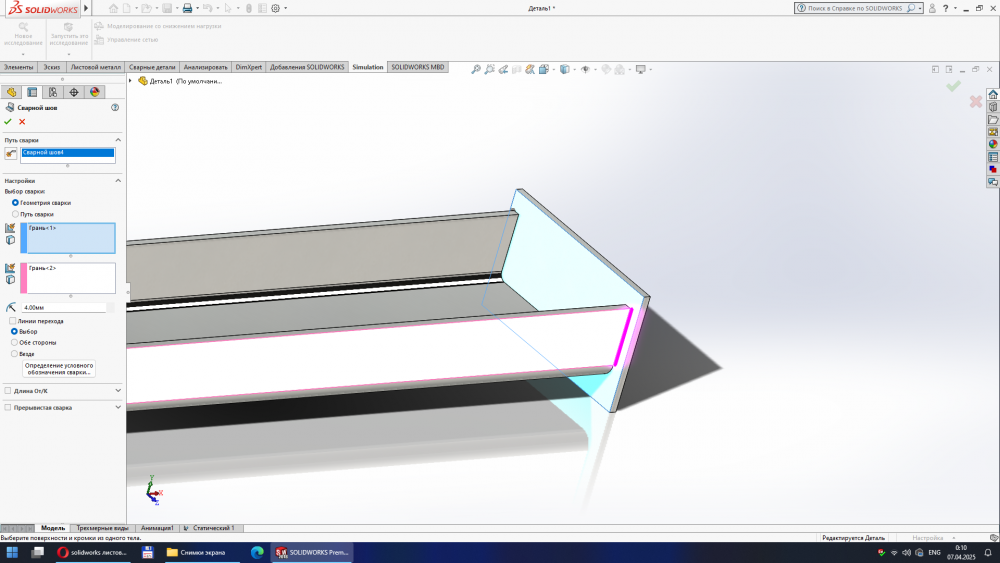Expand the Прерывистая сварка section
The width and height of the screenshot is (1000, 563).
click(118, 408)
